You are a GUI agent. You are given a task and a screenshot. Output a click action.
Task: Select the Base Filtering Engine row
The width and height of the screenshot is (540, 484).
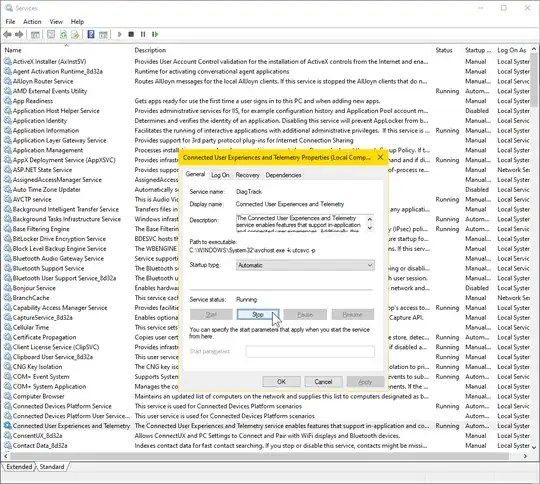click(267, 229)
